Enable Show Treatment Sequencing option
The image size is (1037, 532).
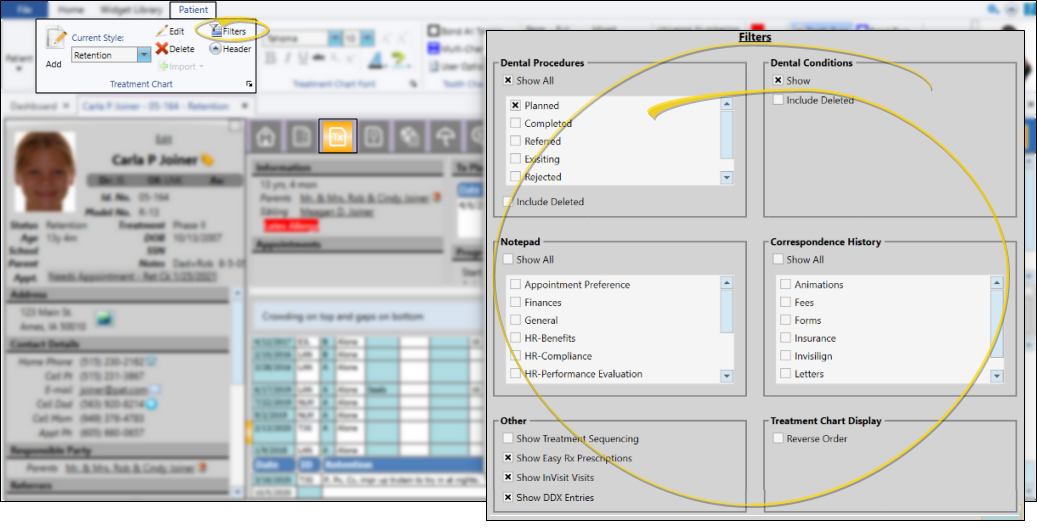[508, 439]
